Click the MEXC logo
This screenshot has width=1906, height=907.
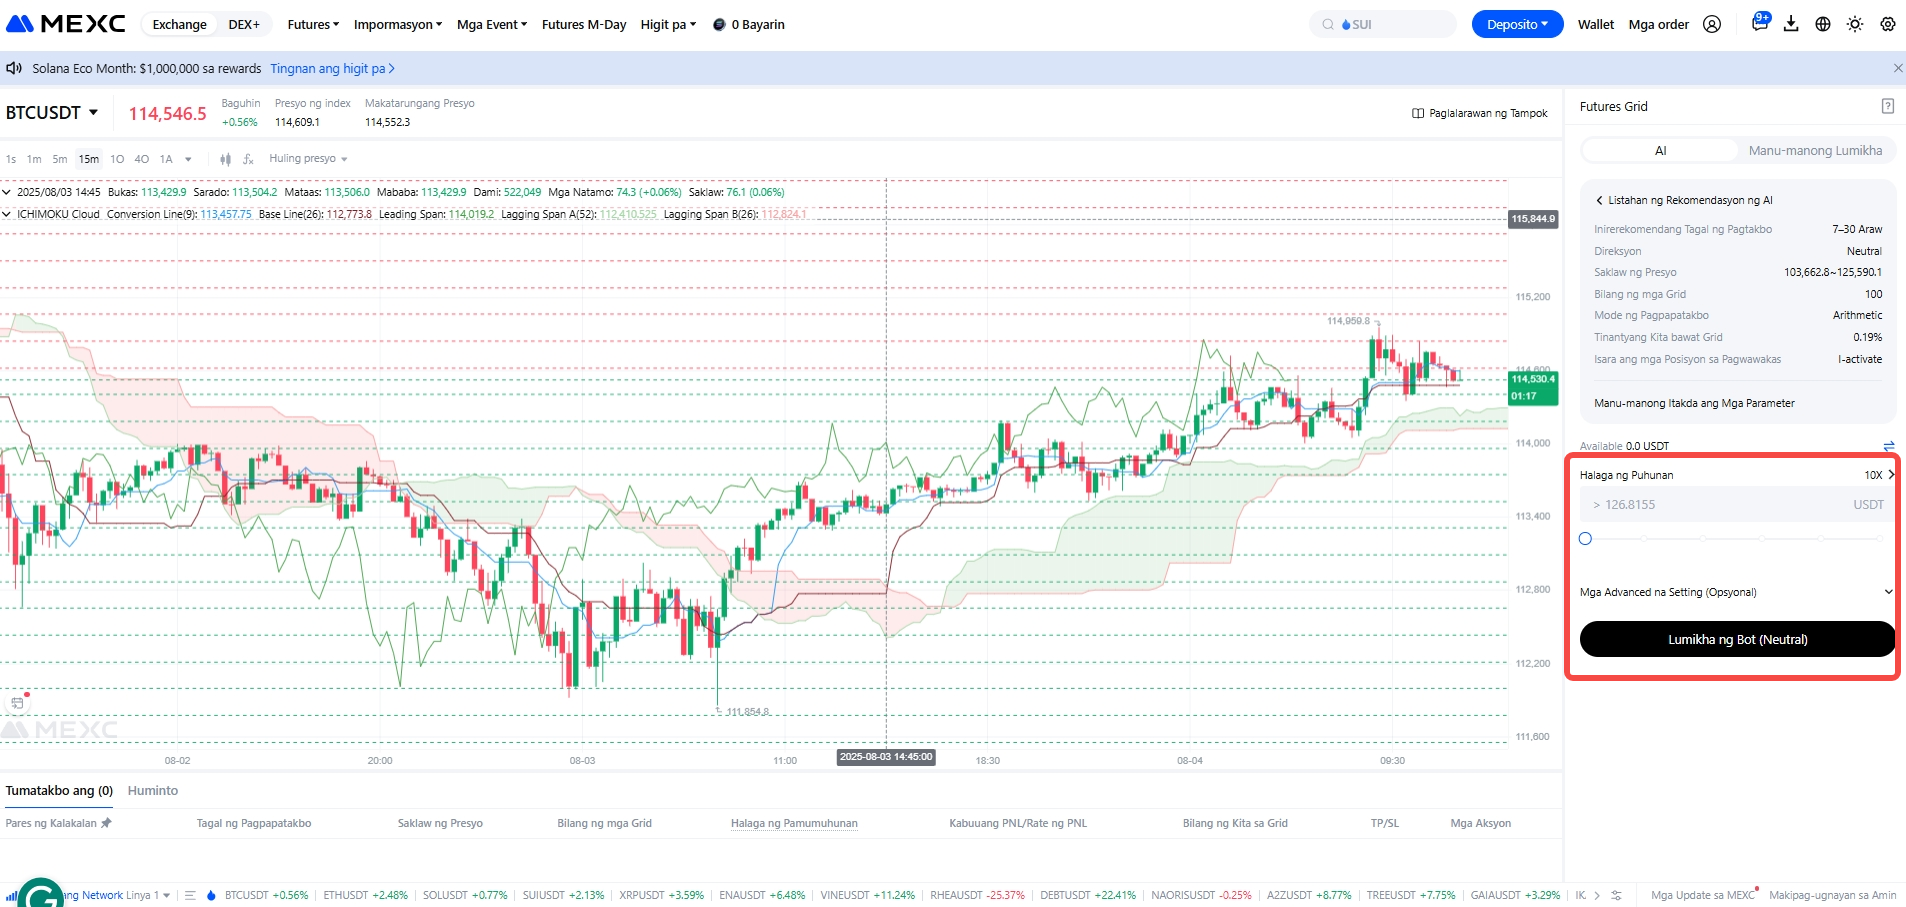tap(66, 24)
